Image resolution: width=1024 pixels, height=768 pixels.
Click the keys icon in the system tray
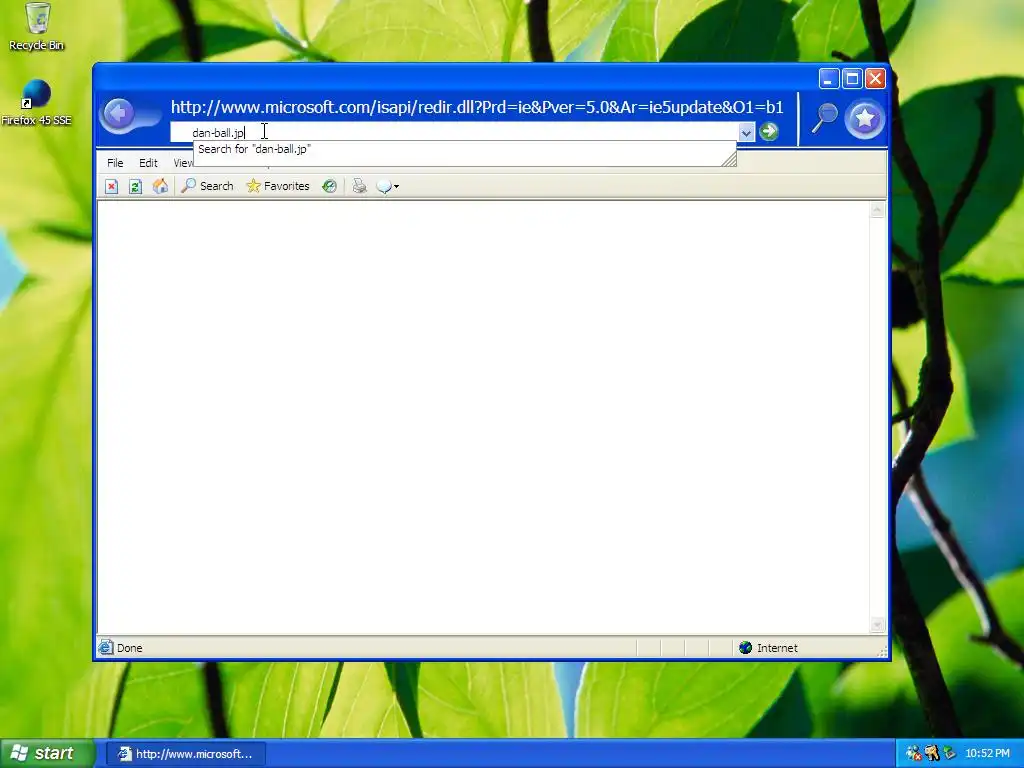[932, 754]
